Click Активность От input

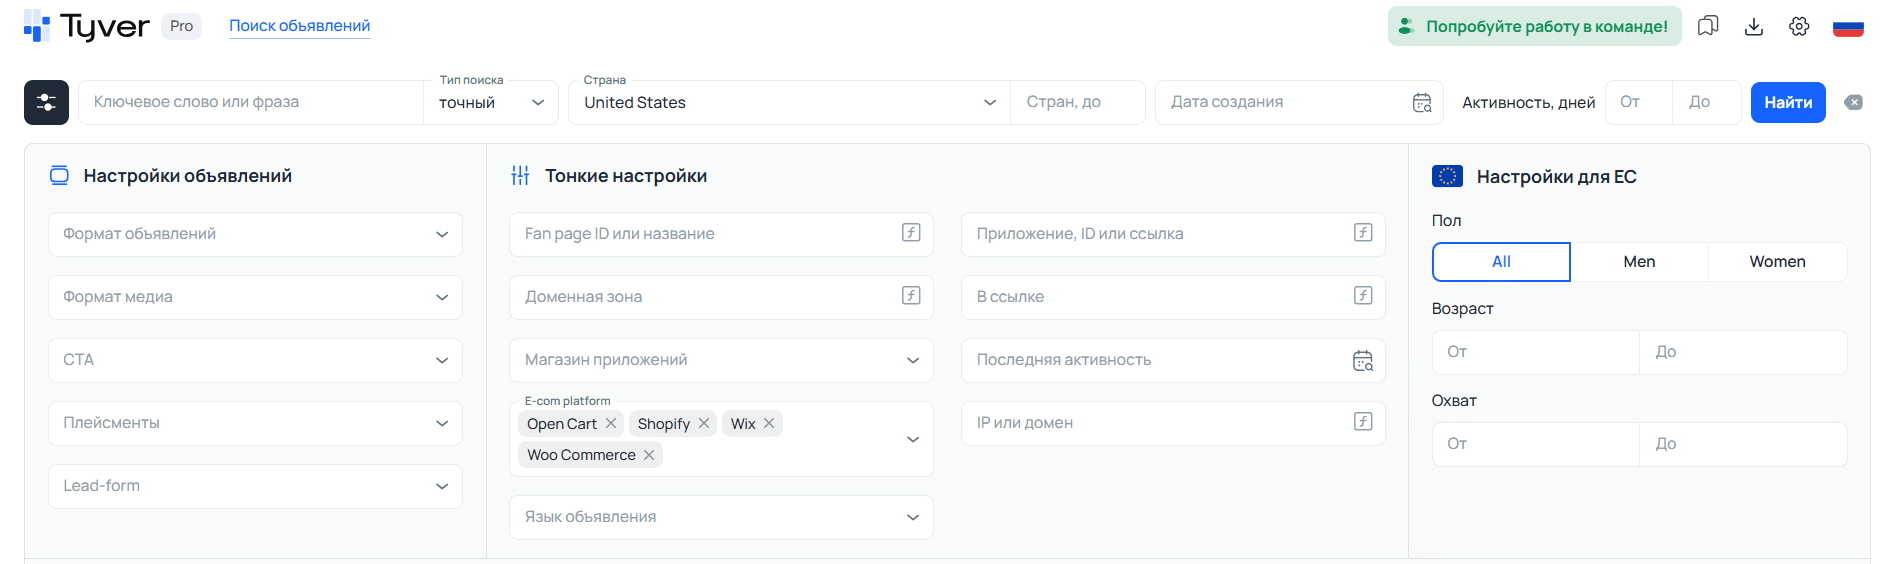(1638, 102)
